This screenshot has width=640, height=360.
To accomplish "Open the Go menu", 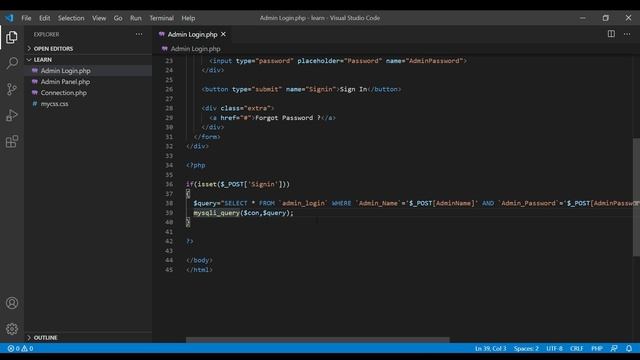I will pyautogui.click(x=118, y=18).
